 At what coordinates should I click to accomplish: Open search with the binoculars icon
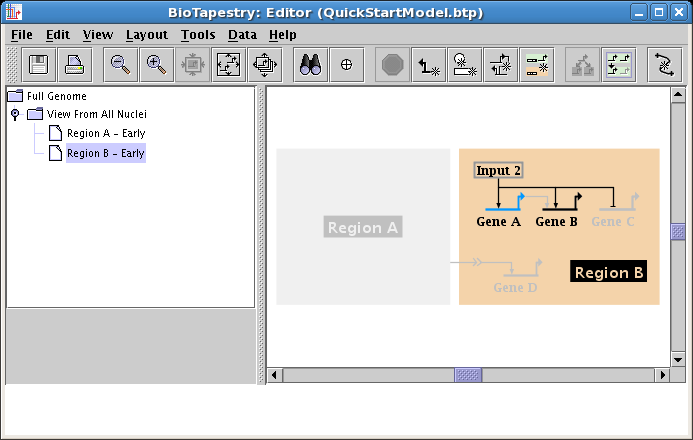click(311, 65)
